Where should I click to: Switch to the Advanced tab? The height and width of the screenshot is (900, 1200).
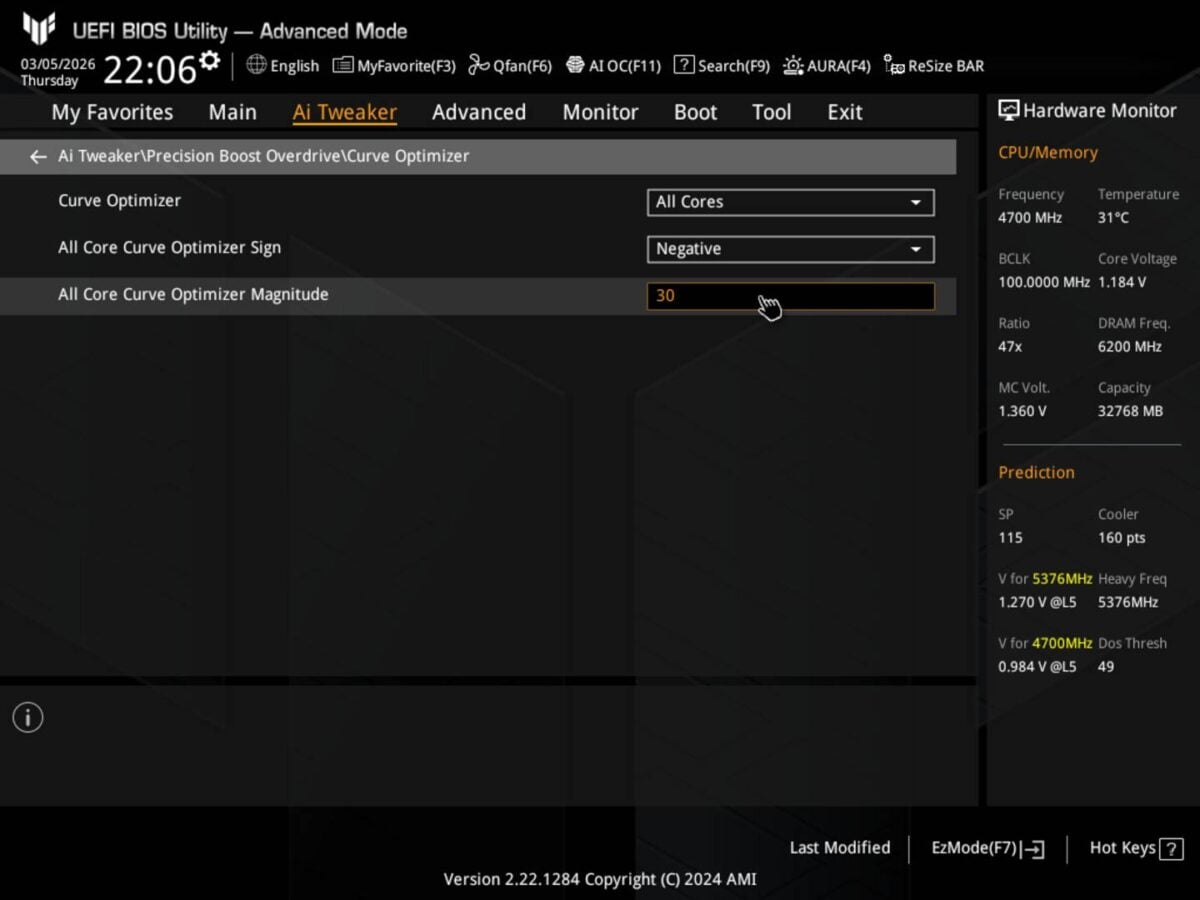[x=479, y=112]
